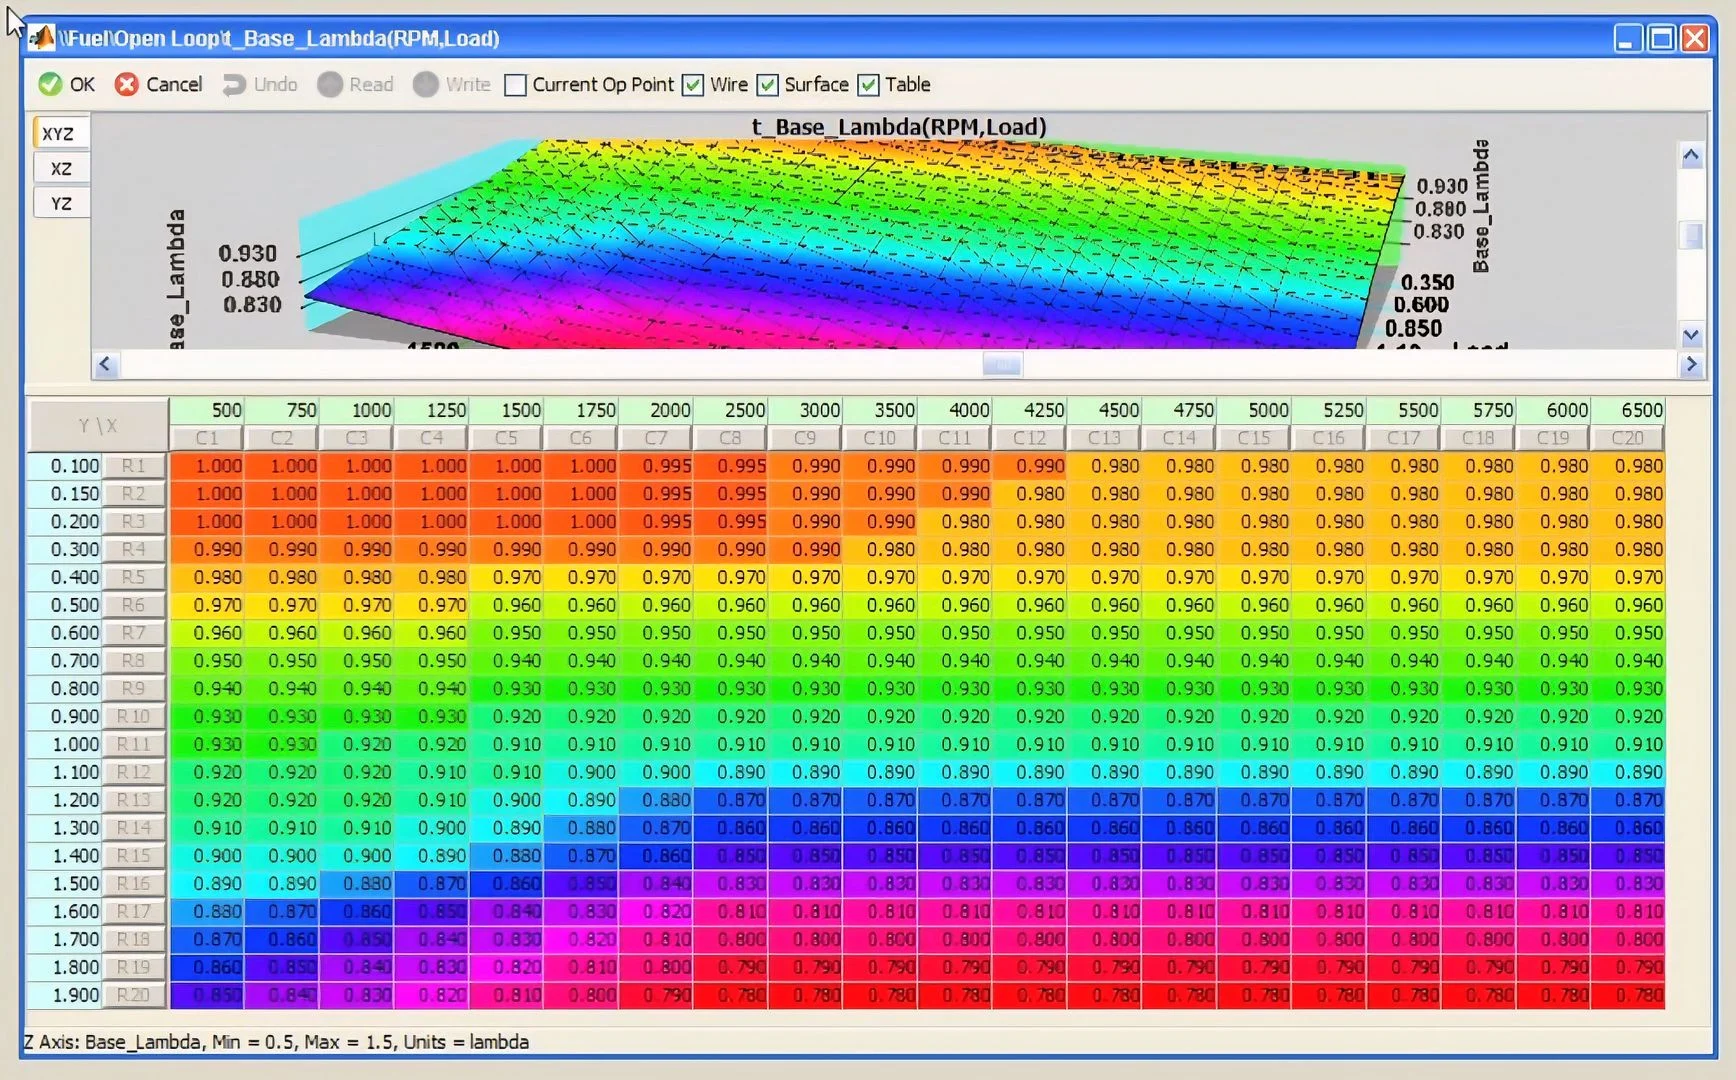Toggle the Wire checkbox
The width and height of the screenshot is (1736, 1080).
pos(693,85)
